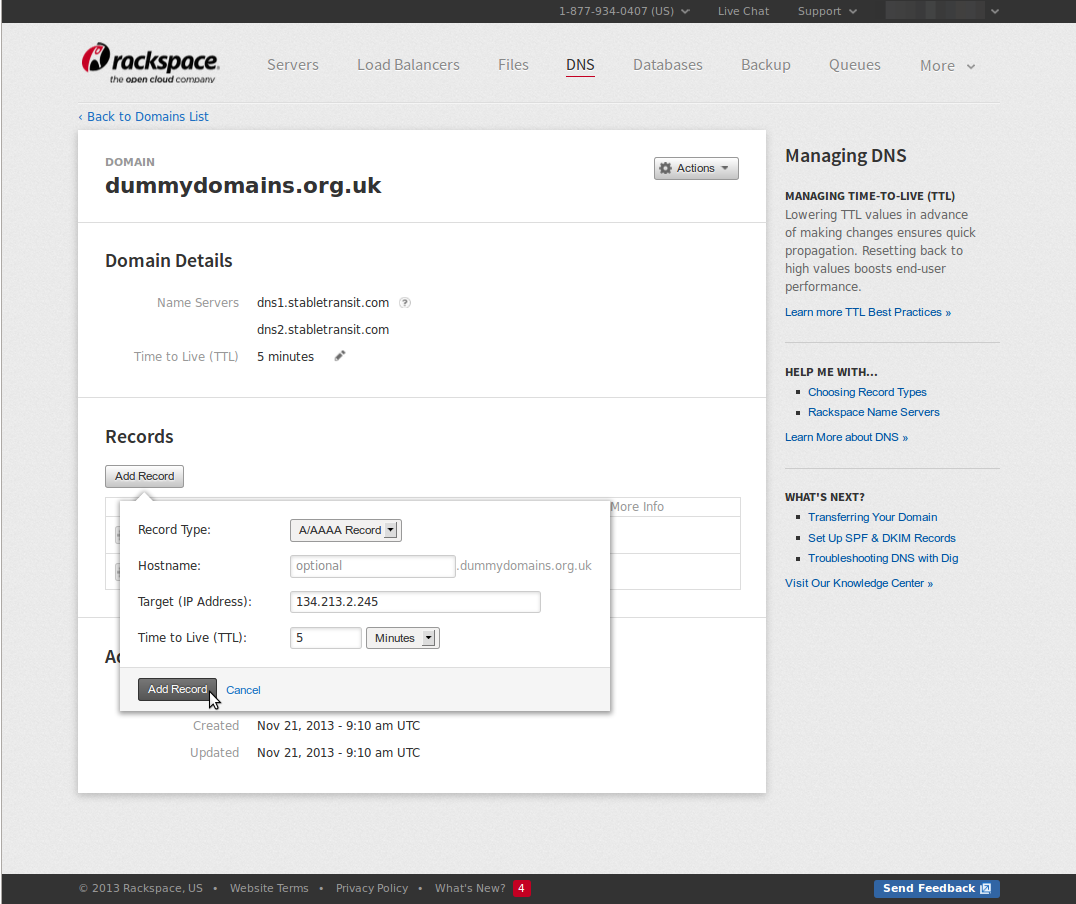Select the DNS navigation item

(580, 65)
